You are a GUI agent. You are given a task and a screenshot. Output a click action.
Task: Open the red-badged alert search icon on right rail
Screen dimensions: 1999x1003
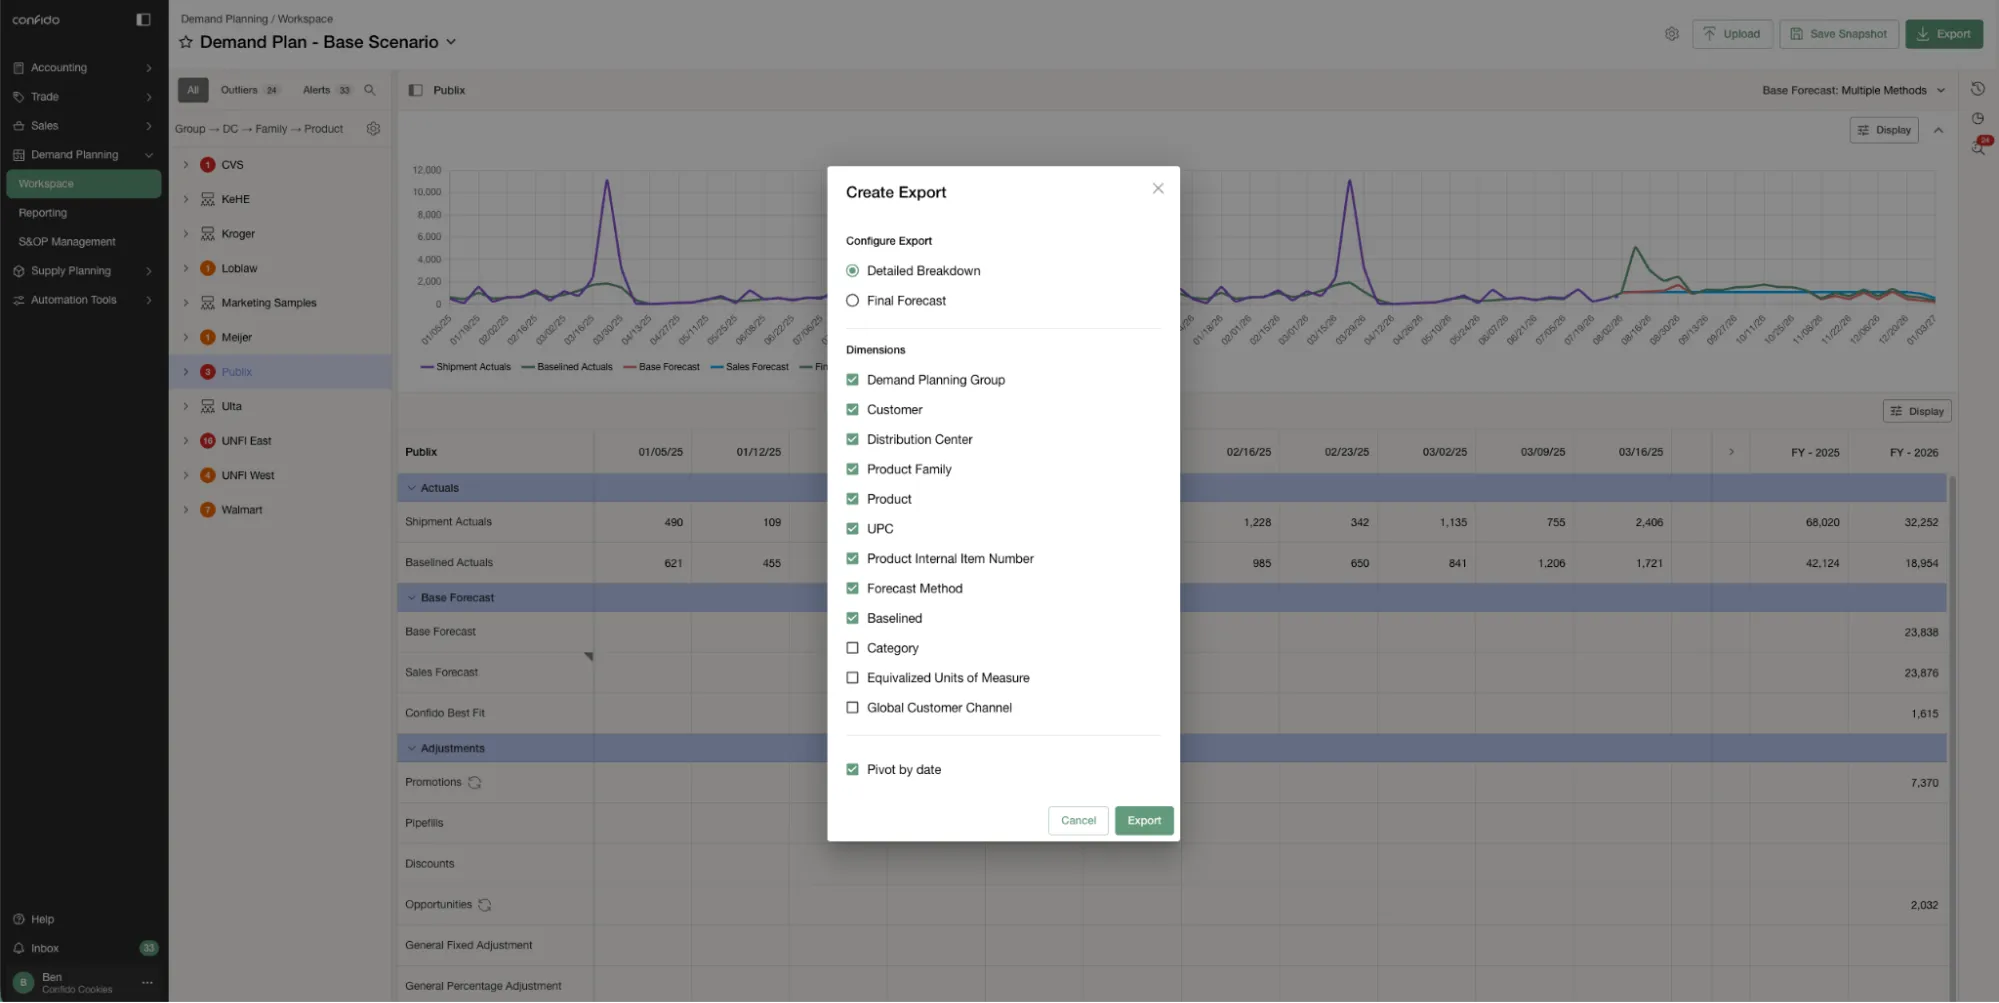(x=1979, y=146)
